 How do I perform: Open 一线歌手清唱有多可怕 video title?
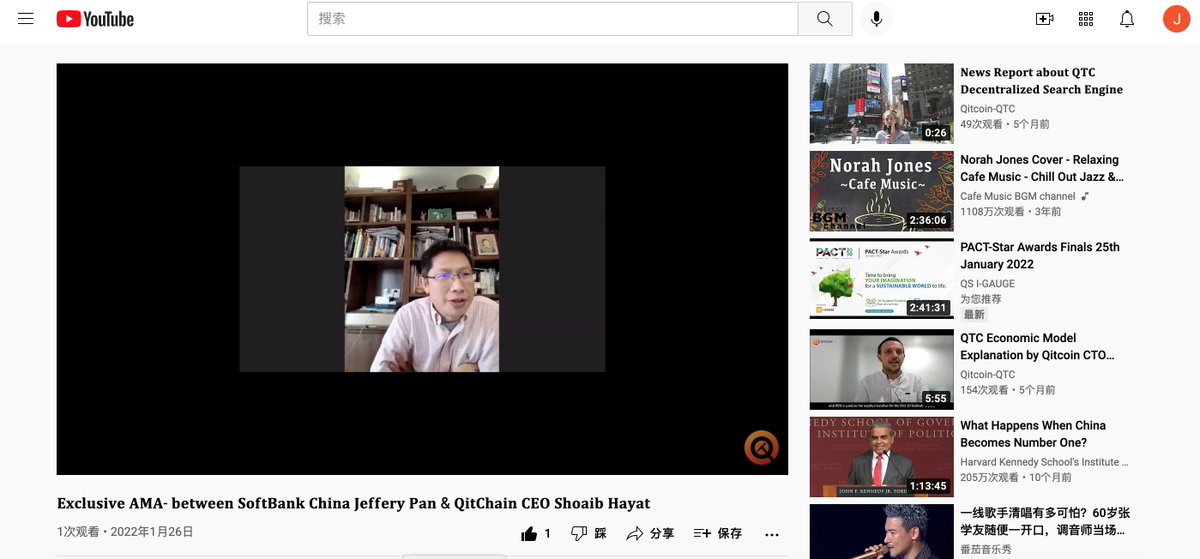(x=1045, y=521)
